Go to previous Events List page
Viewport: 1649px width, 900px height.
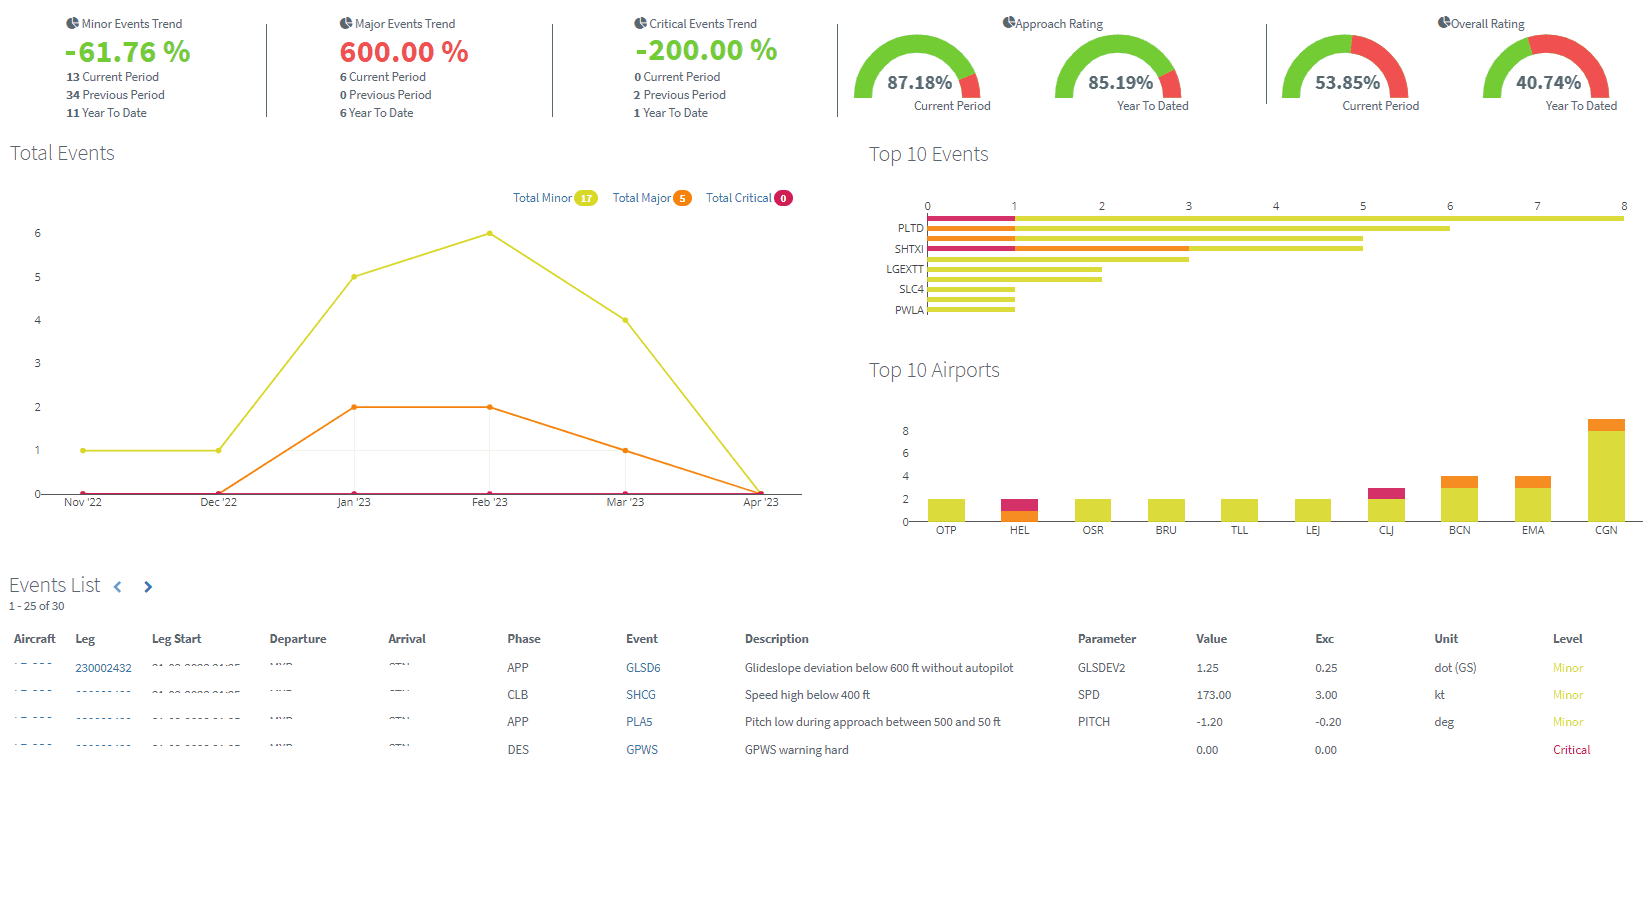pyautogui.click(x=117, y=587)
